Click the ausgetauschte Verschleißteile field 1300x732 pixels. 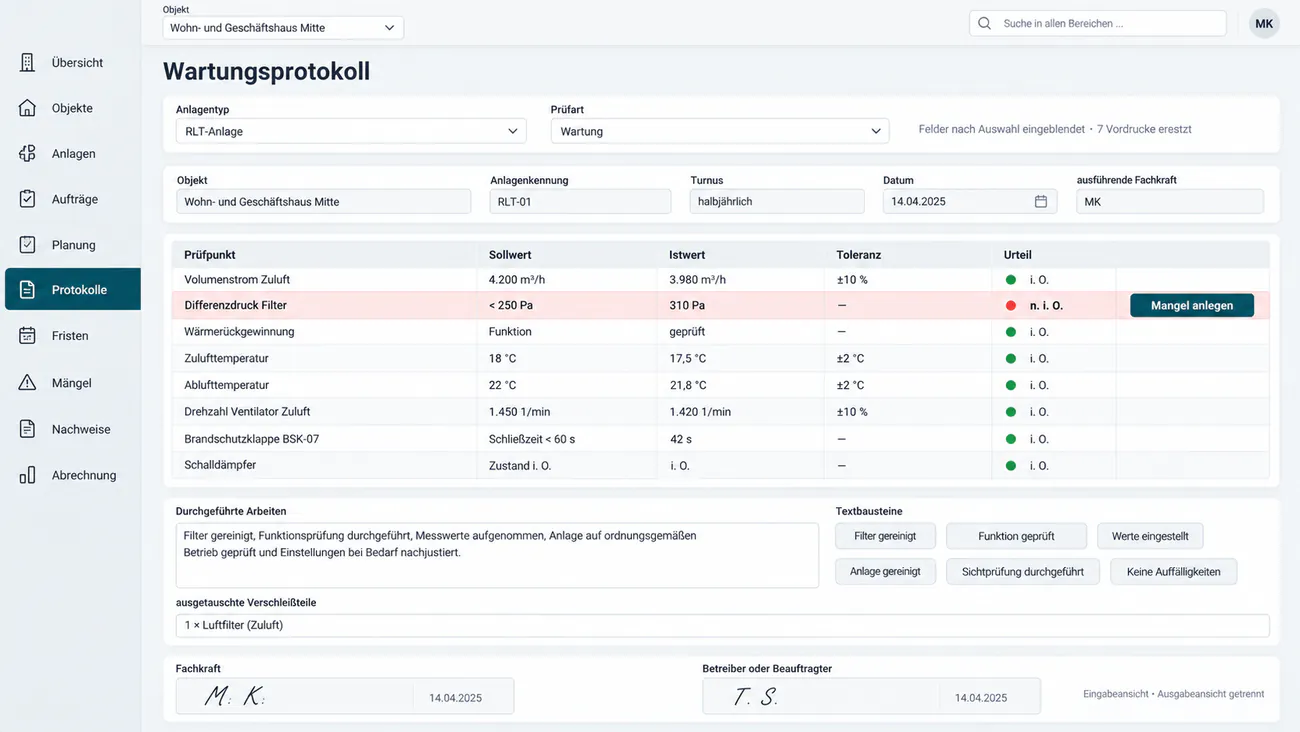[x=722, y=625]
